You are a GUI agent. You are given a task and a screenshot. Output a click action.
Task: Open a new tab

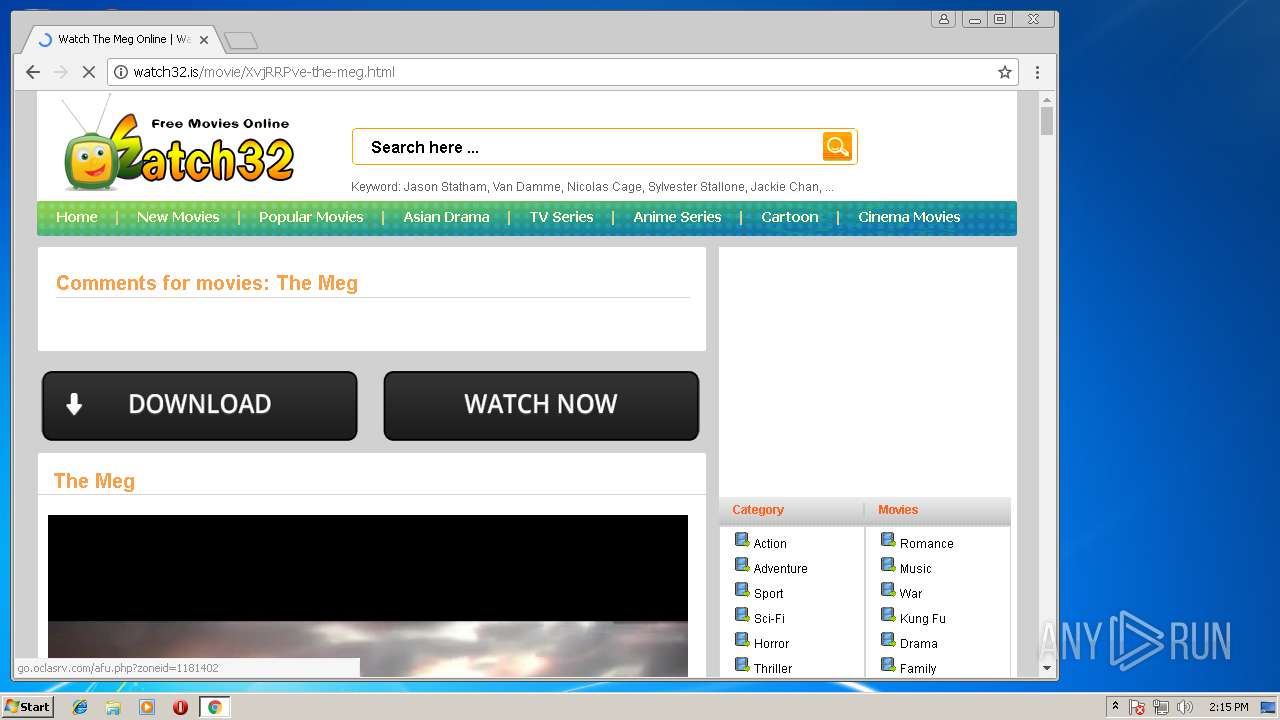[x=241, y=40]
